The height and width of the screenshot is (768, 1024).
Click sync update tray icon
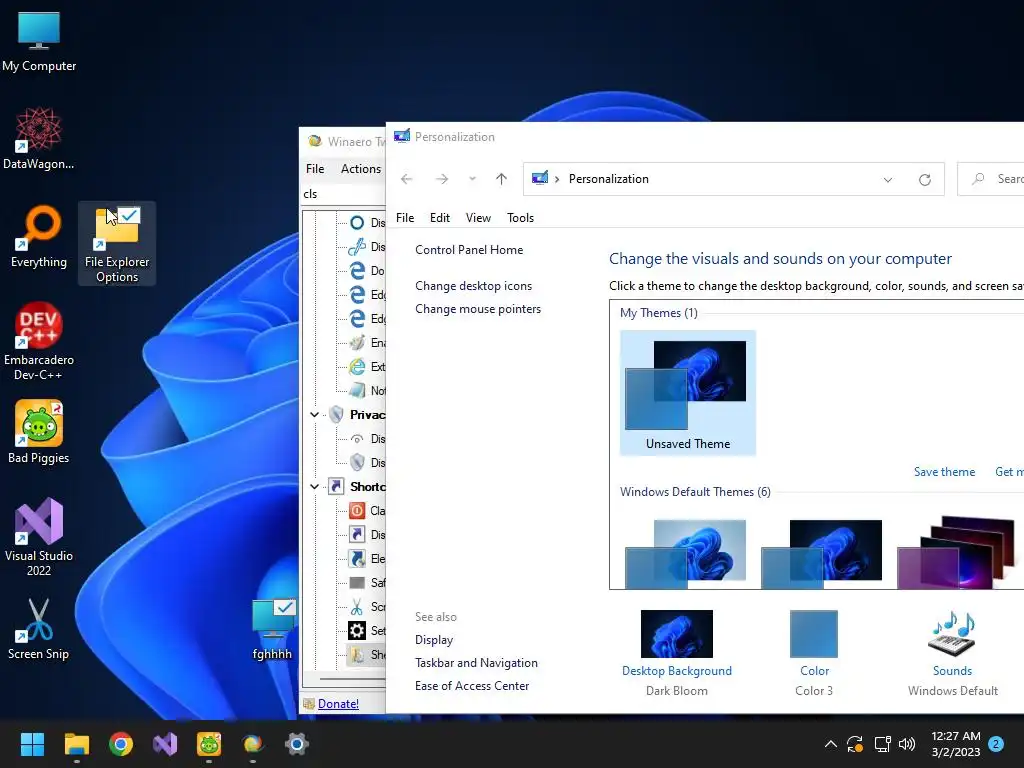pos(855,744)
